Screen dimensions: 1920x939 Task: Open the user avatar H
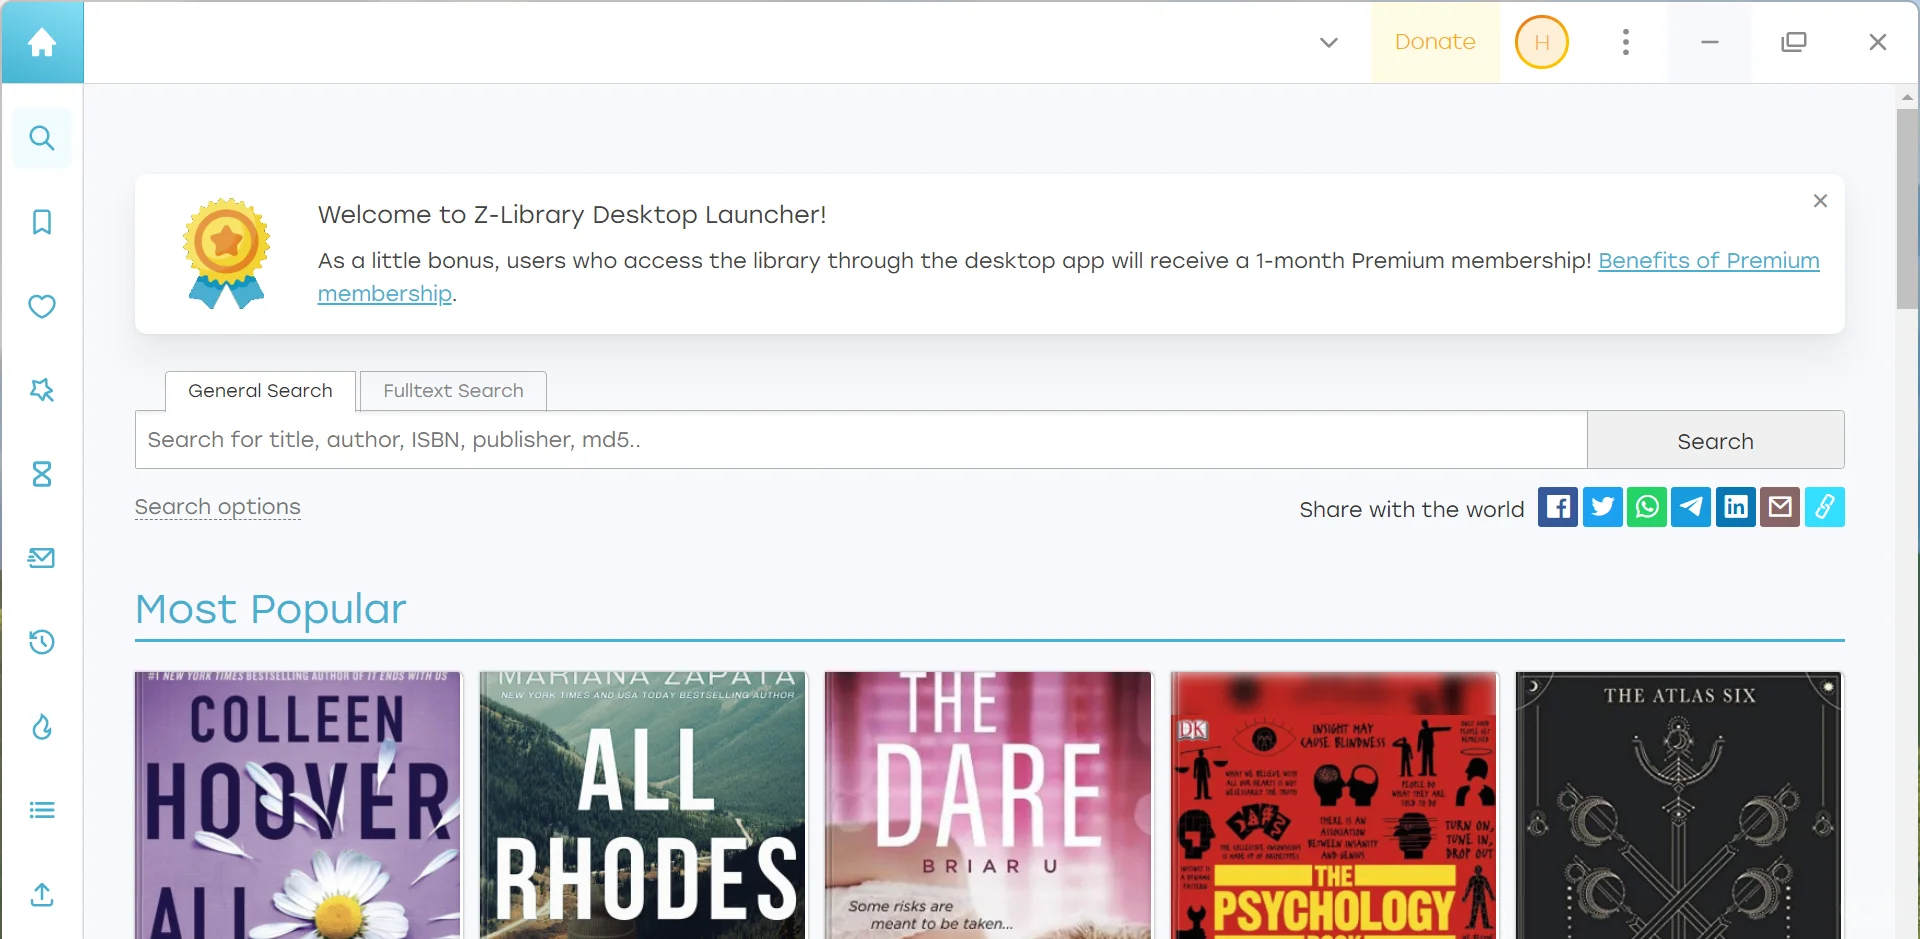[1542, 42]
